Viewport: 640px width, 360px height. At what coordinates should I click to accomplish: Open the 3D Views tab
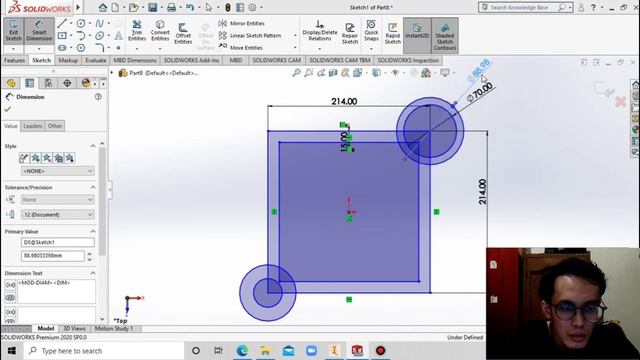pos(74,328)
